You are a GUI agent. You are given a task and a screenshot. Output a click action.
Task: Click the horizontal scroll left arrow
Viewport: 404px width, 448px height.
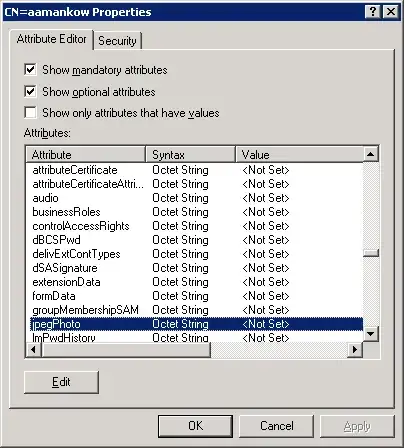click(33, 350)
